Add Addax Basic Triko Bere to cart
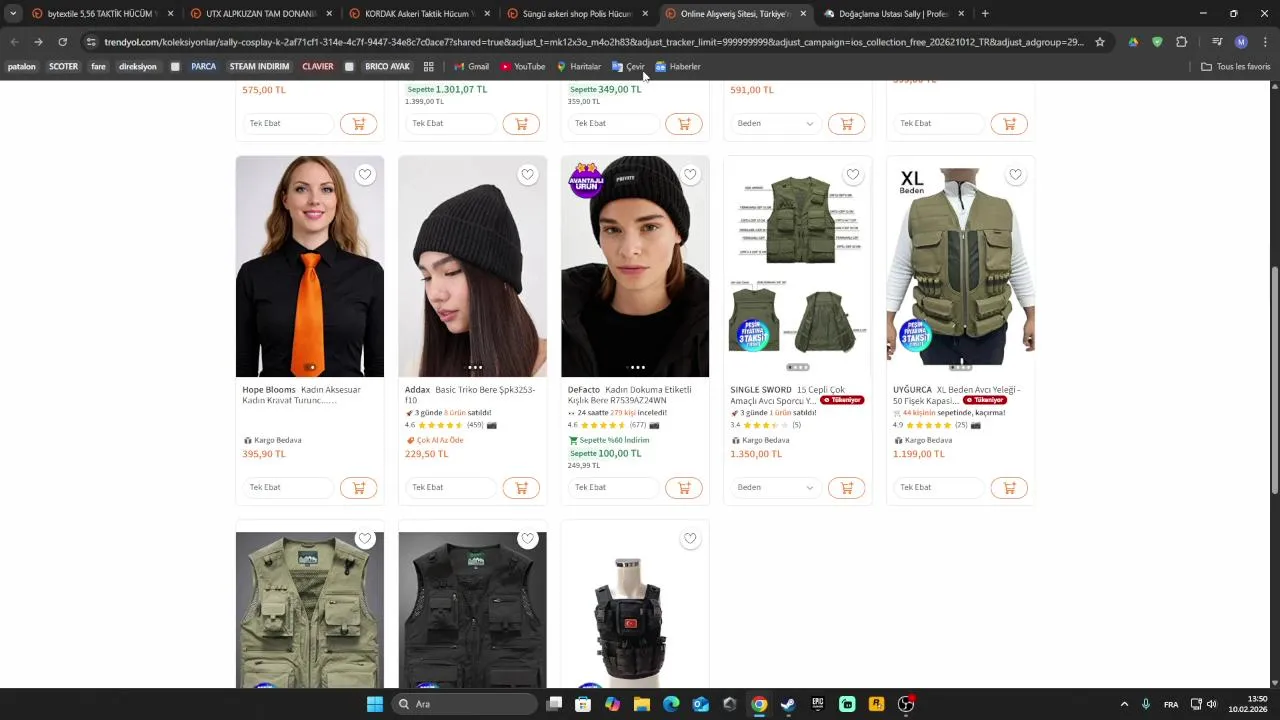The height and width of the screenshot is (720, 1280). pos(521,488)
